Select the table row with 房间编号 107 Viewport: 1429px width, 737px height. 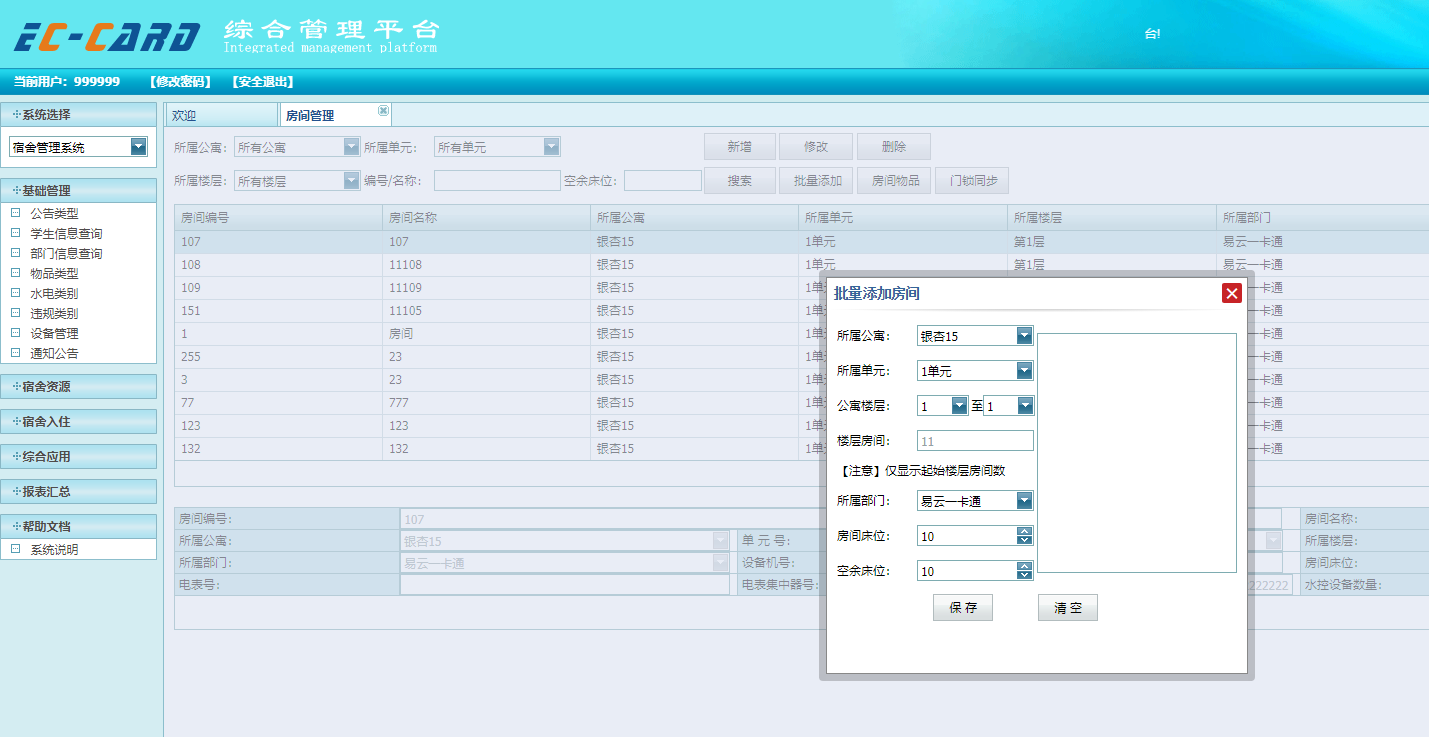(x=801, y=242)
